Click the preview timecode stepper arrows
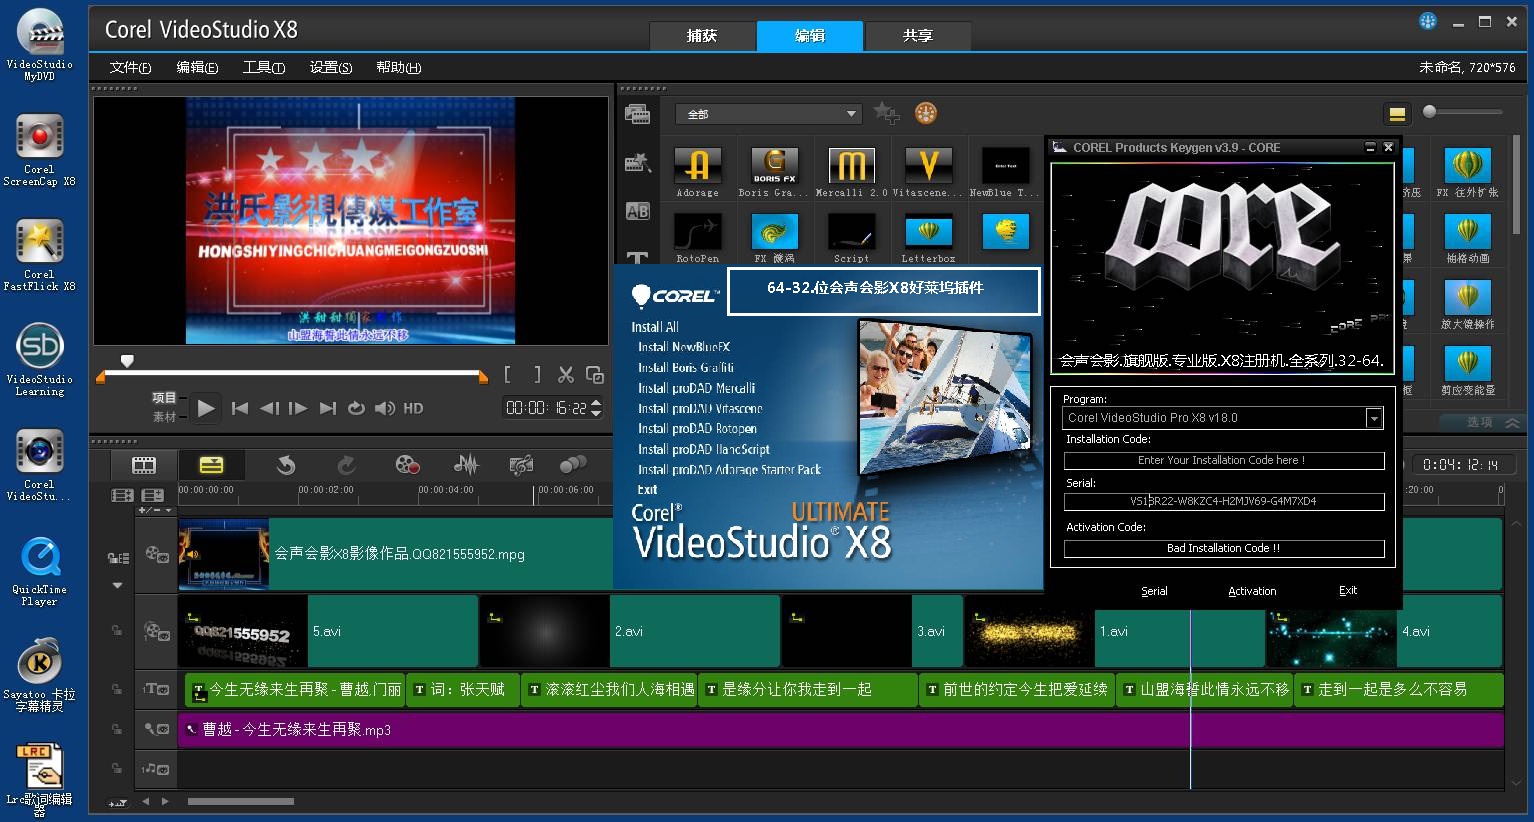The image size is (1534, 822). click(x=597, y=408)
